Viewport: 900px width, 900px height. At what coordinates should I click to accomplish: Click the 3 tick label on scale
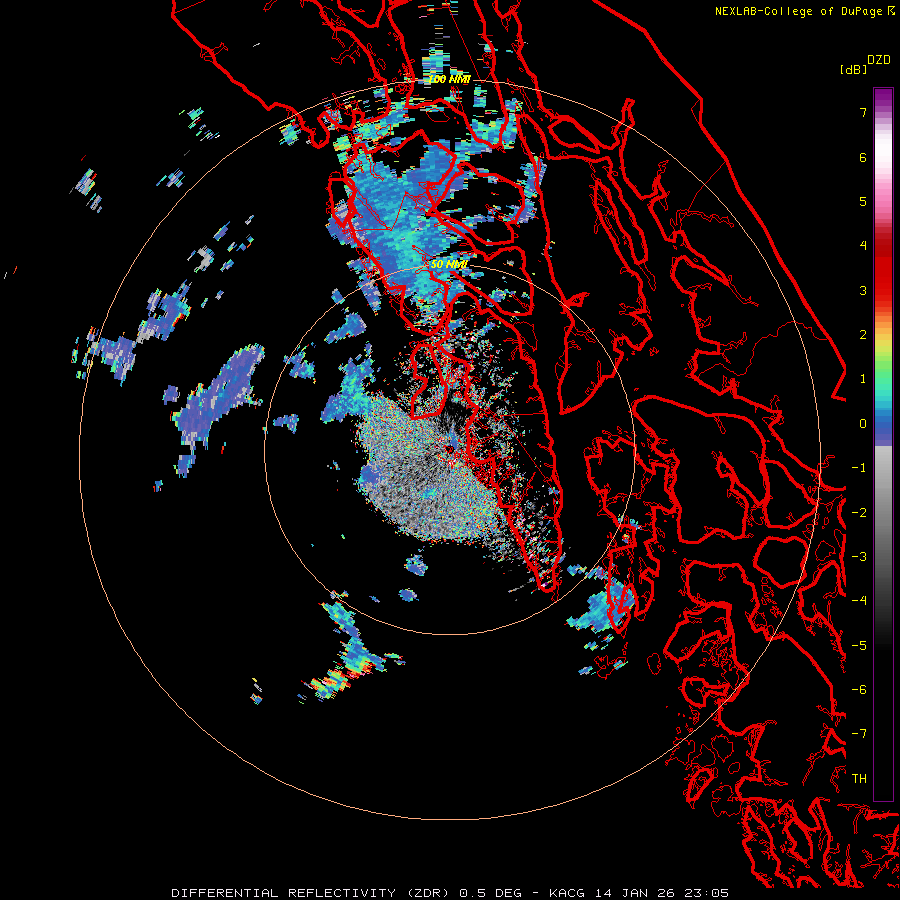863,290
